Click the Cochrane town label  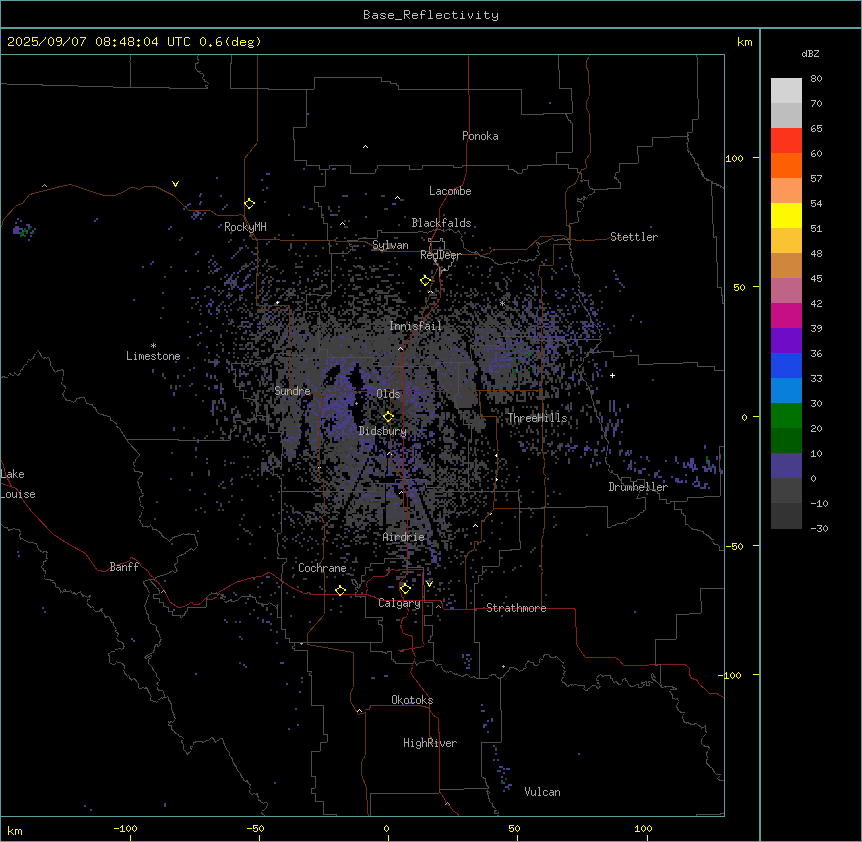coord(322,568)
